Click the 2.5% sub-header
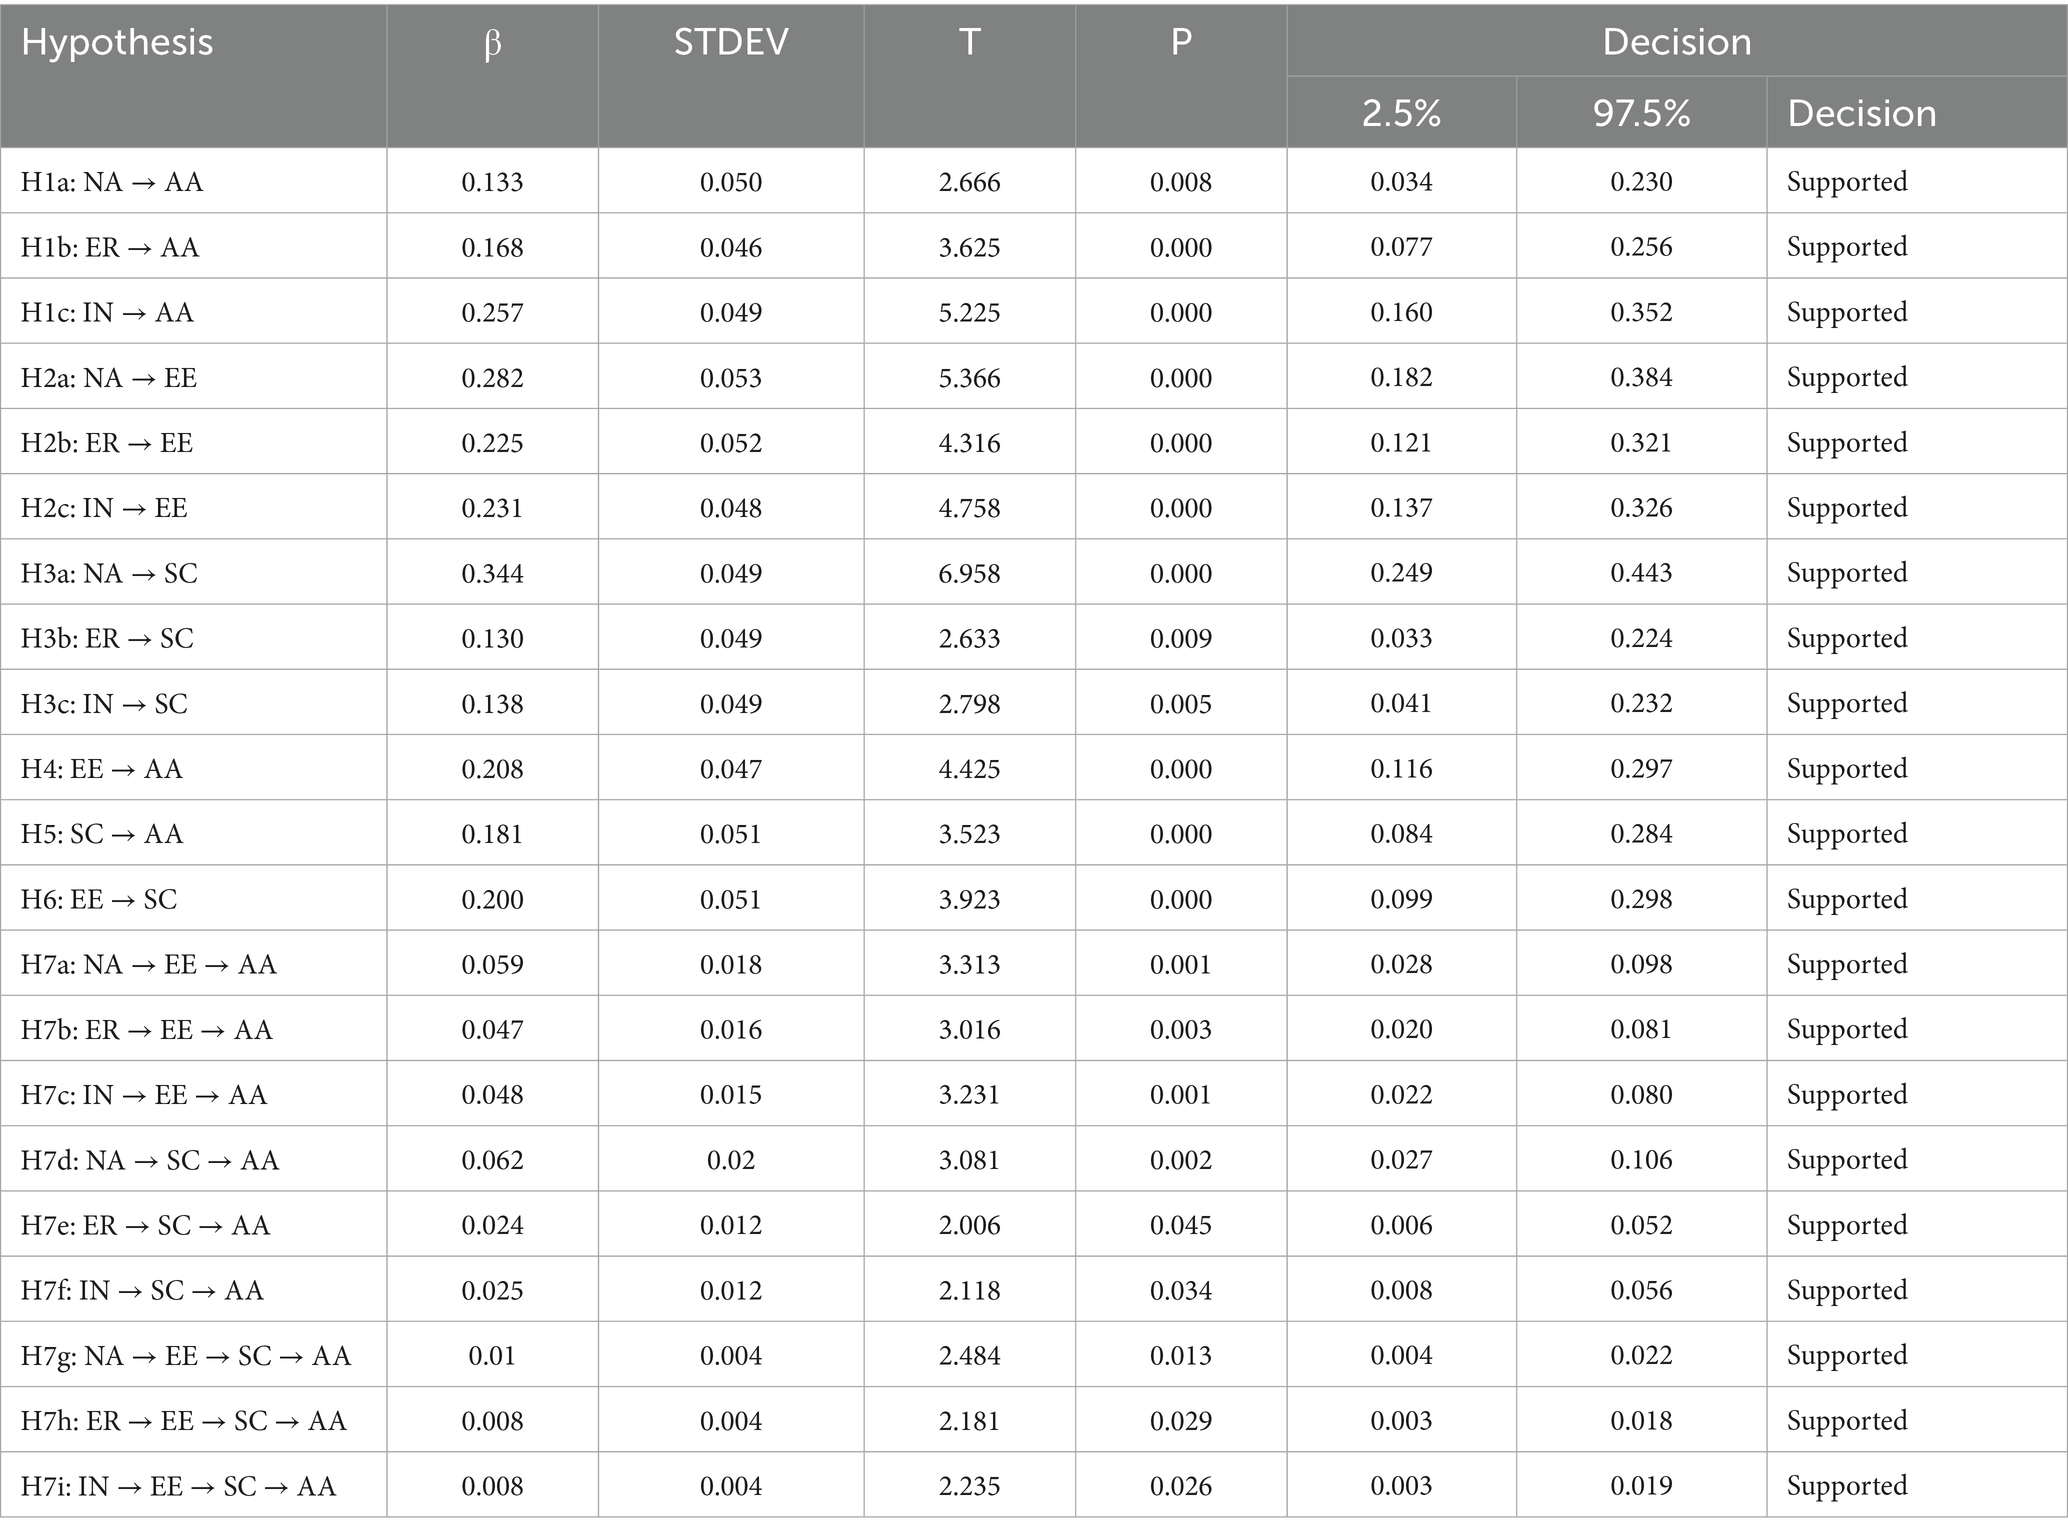This screenshot has width=2068, height=1535. pos(1401,113)
